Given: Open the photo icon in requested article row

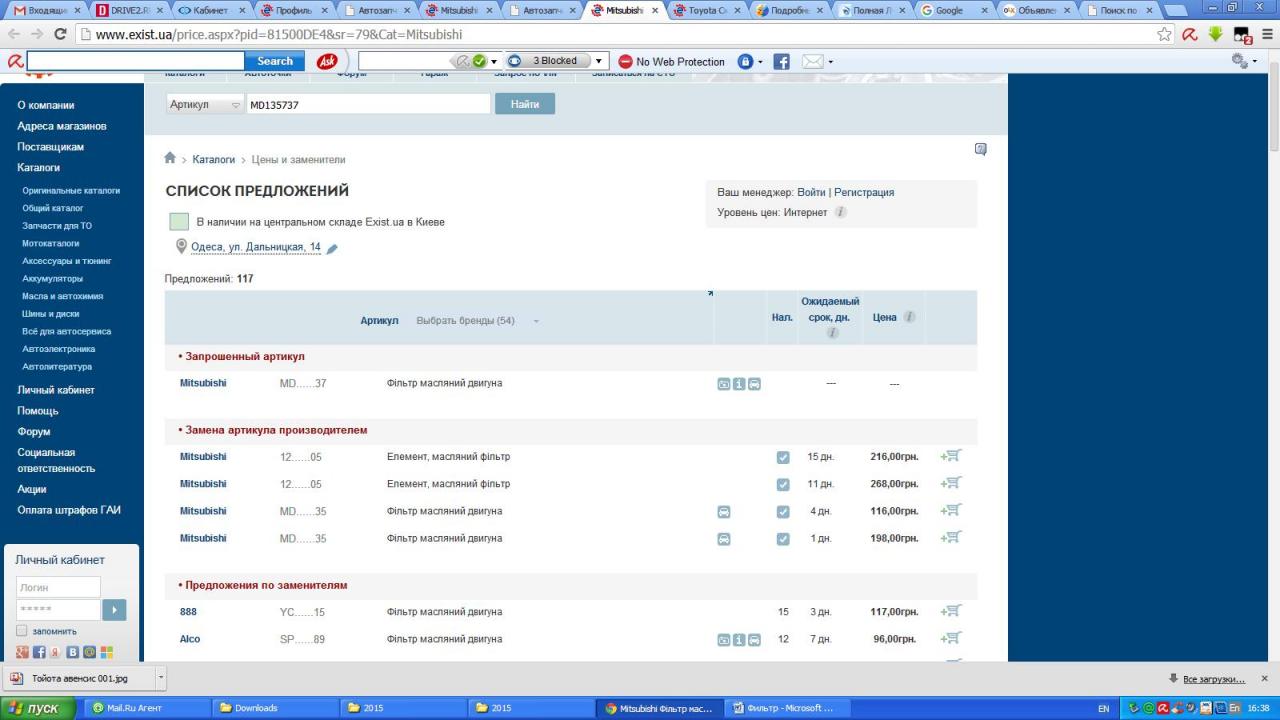Looking at the screenshot, I should (724, 384).
